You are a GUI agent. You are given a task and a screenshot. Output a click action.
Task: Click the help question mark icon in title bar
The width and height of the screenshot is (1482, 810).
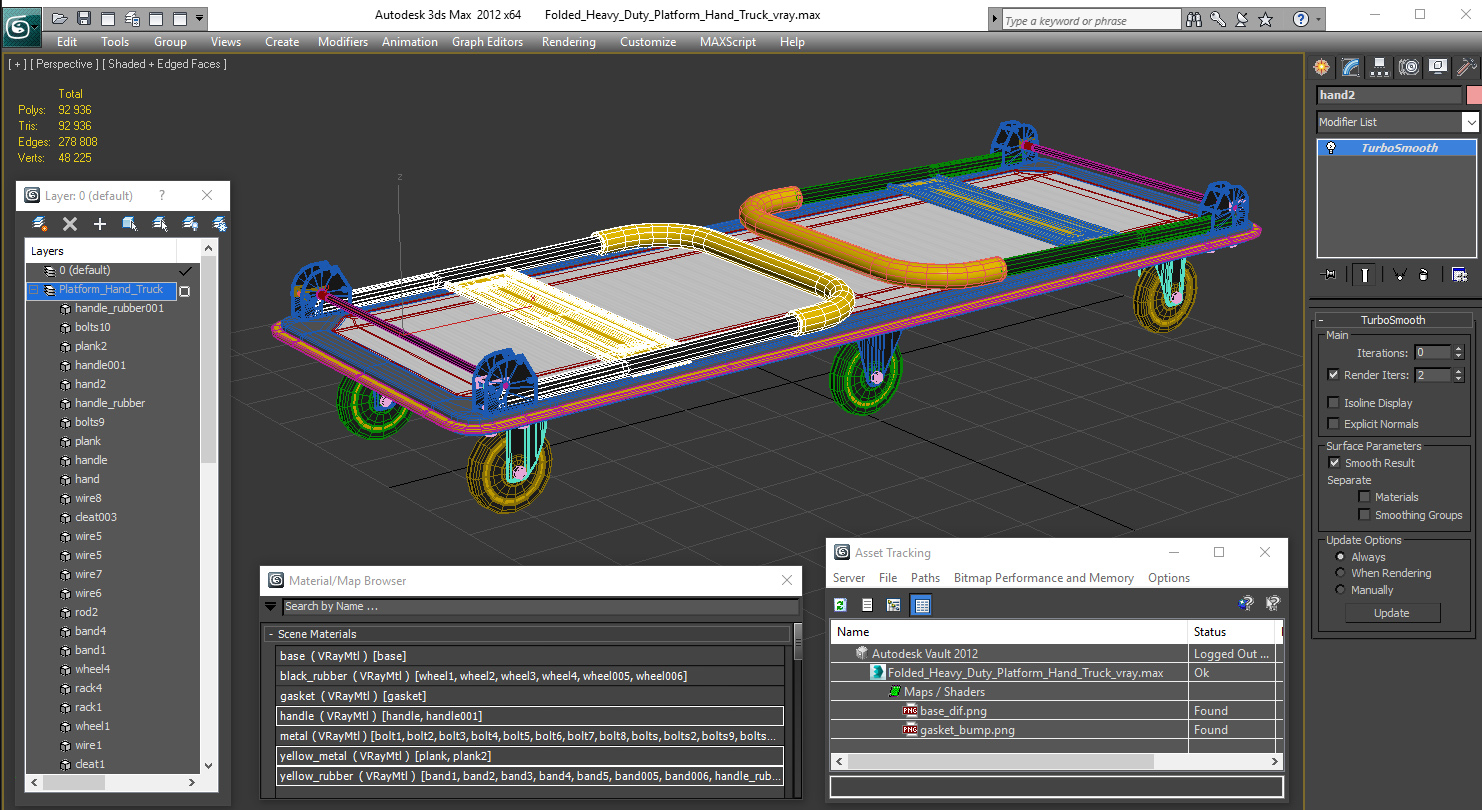(x=1300, y=19)
